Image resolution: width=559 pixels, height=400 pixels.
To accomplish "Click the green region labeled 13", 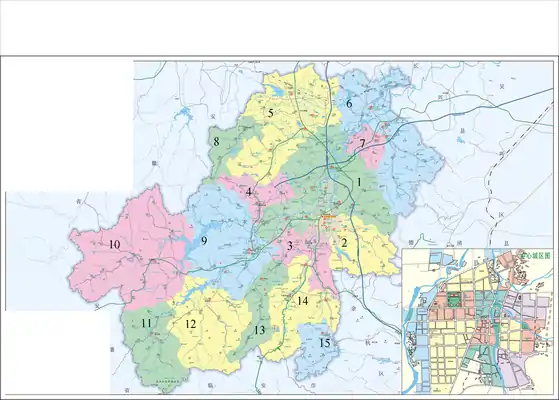I will [260, 330].
